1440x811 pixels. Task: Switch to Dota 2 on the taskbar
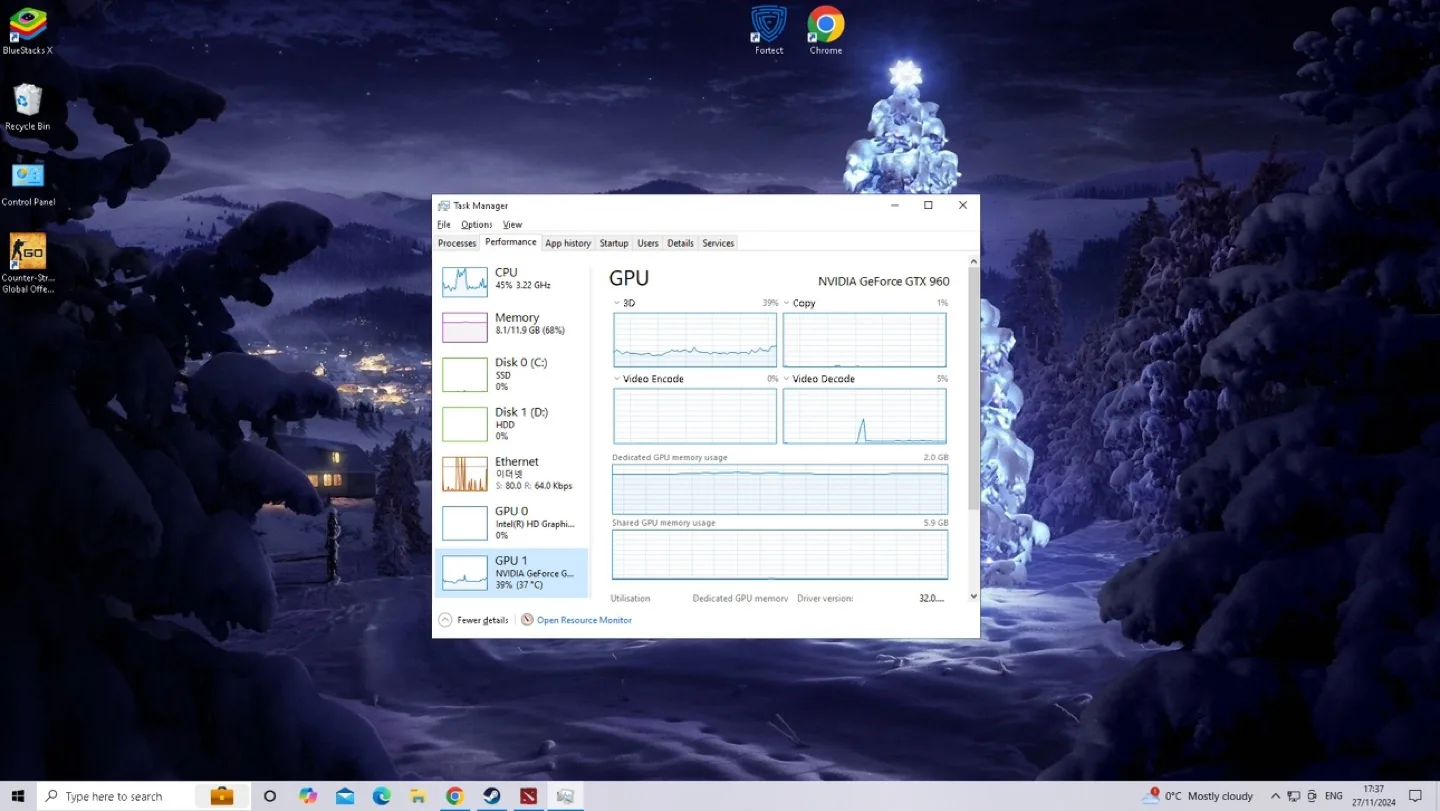[528, 796]
